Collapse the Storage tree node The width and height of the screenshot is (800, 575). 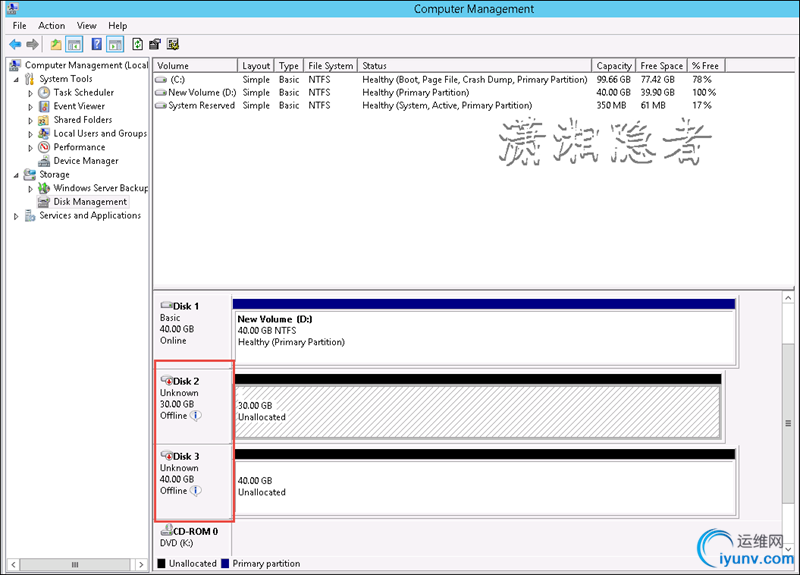pos(17,175)
